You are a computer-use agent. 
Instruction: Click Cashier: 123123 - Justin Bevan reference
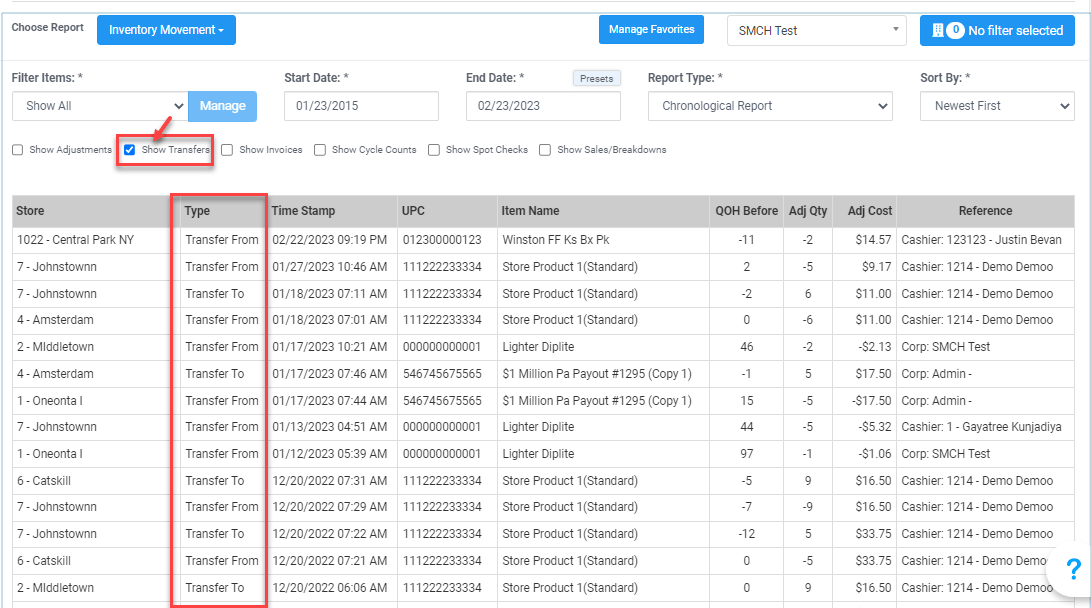click(981, 240)
